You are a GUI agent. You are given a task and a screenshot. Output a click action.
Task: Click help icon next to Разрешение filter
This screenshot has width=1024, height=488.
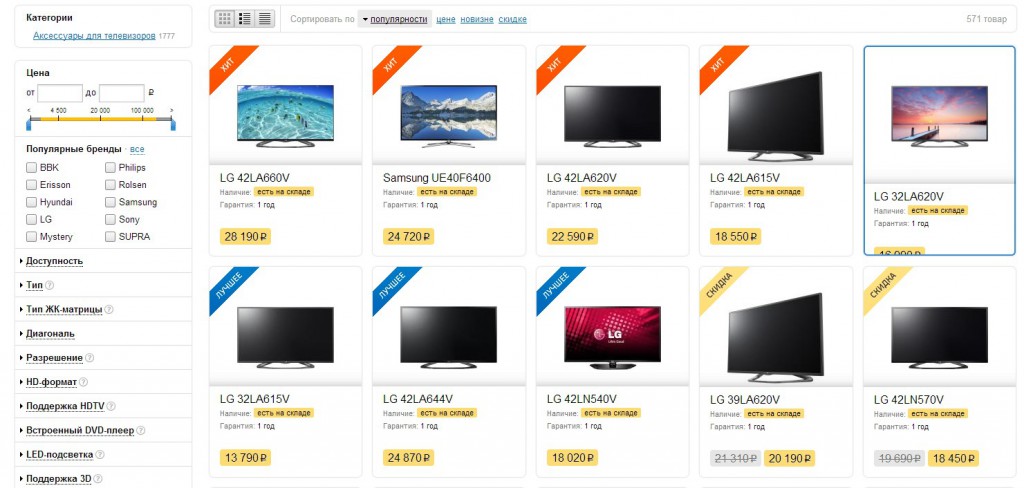click(89, 358)
